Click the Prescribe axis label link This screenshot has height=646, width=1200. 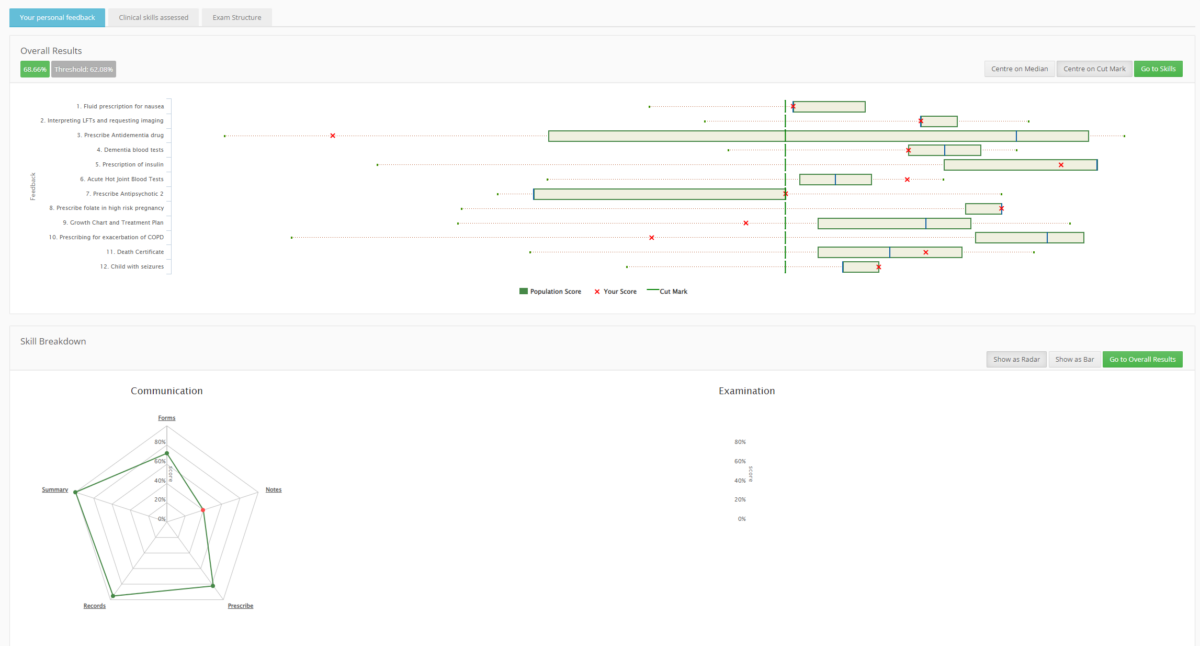tap(240, 606)
